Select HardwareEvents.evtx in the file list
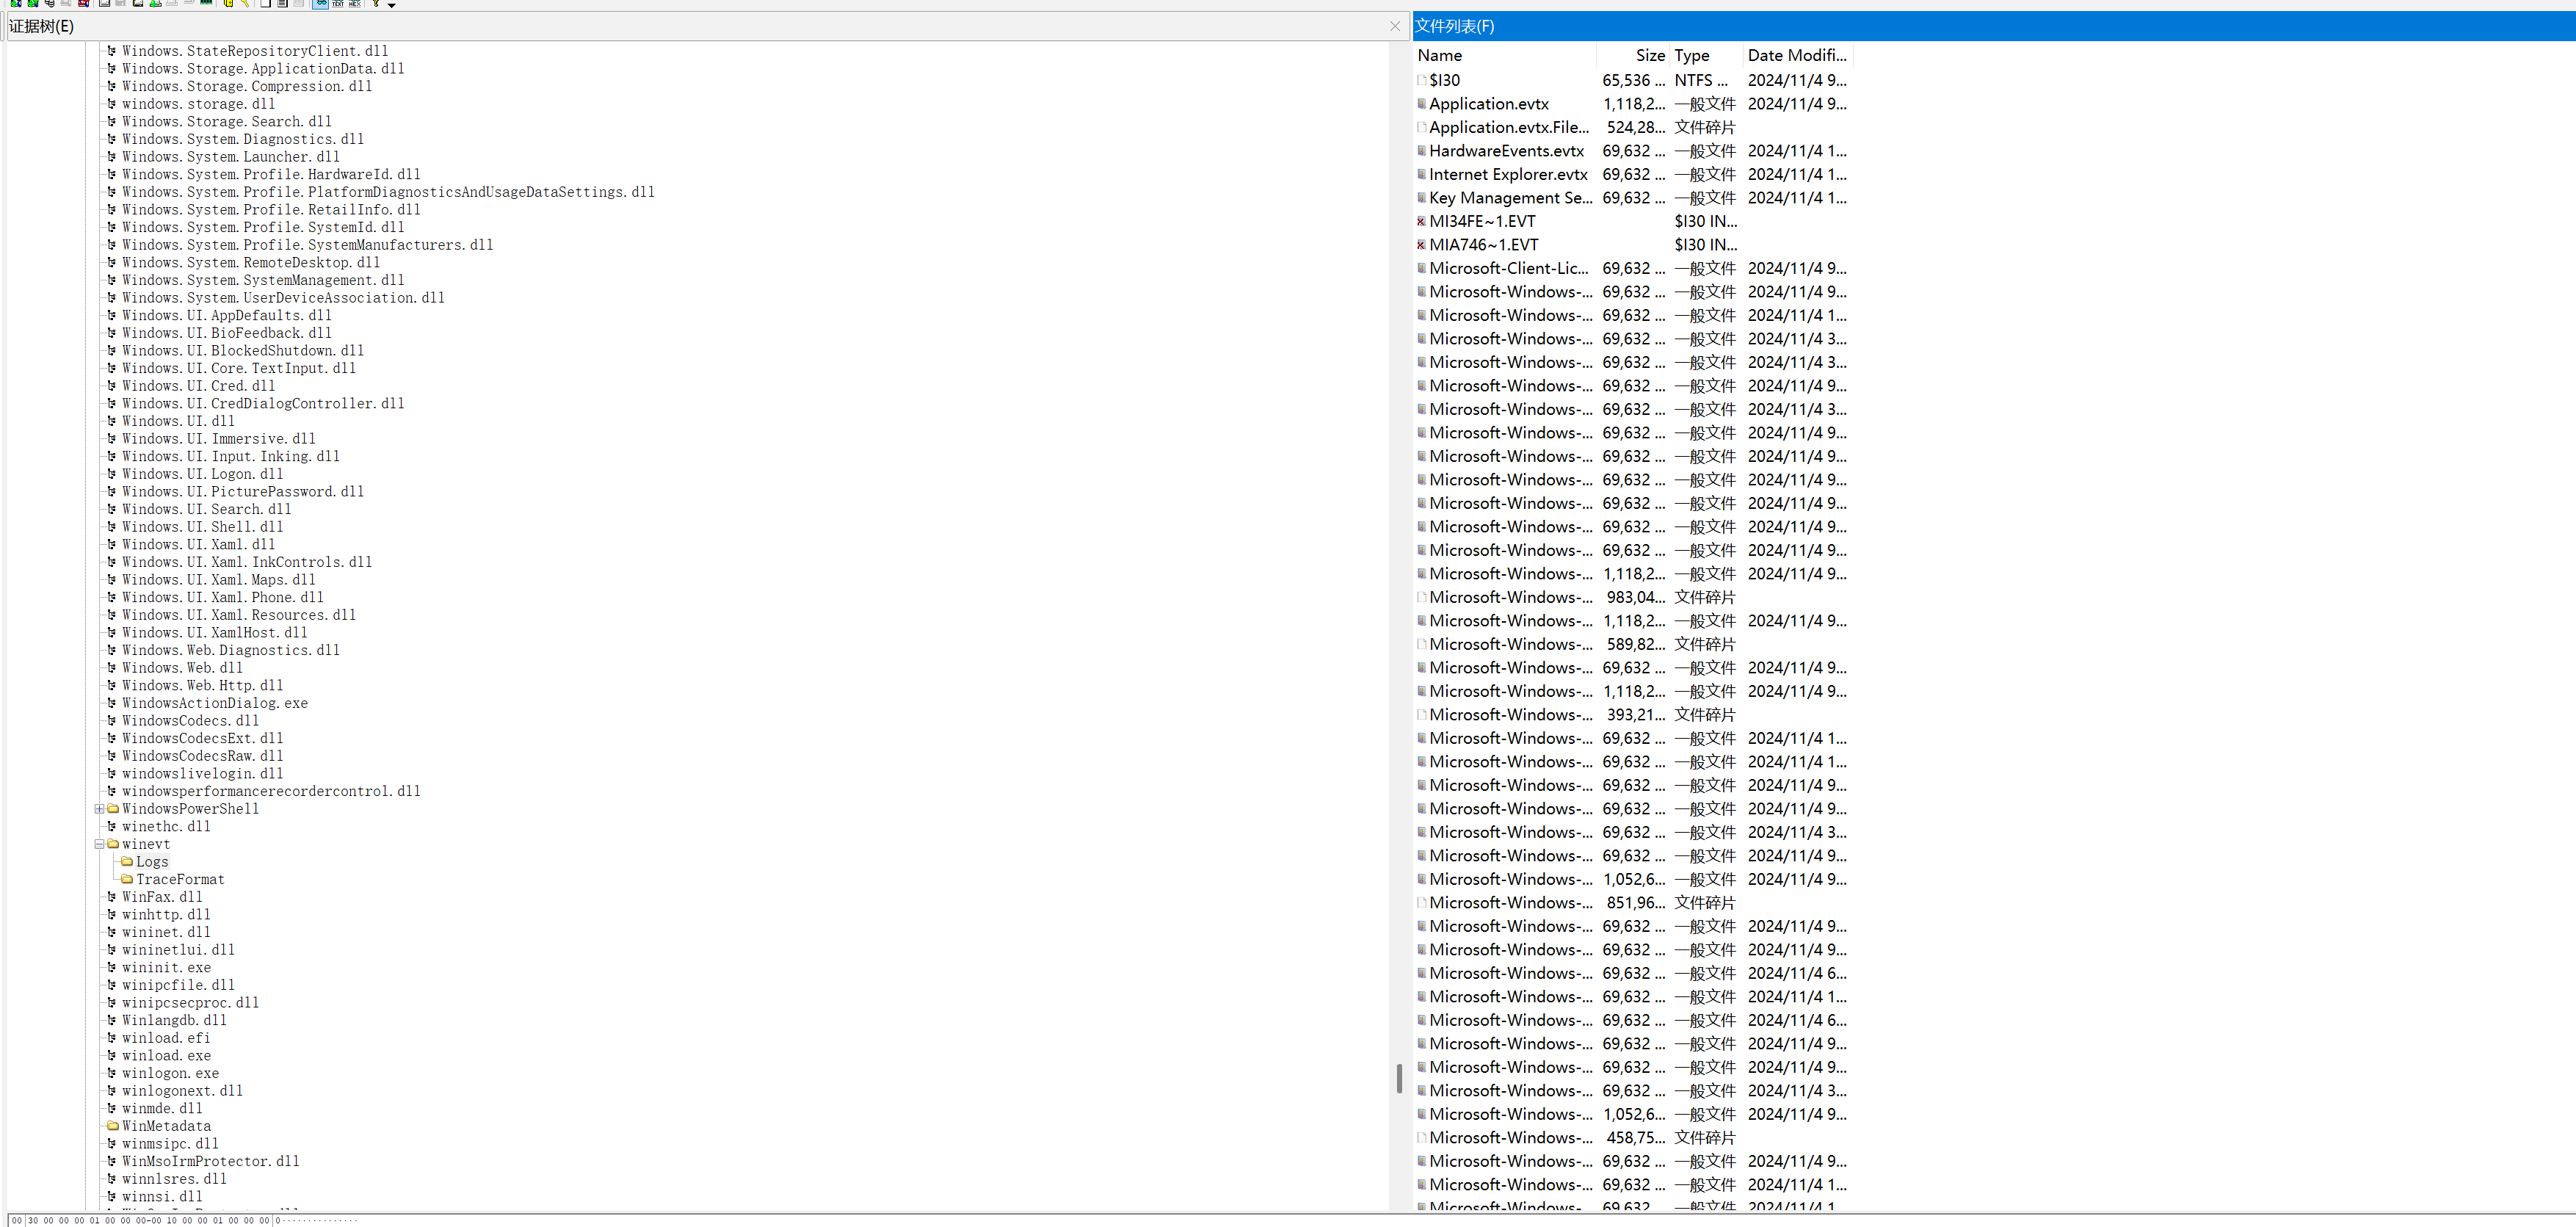Image resolution: width=2576 pixels, height=1227 pixels. pos(1506,151)
